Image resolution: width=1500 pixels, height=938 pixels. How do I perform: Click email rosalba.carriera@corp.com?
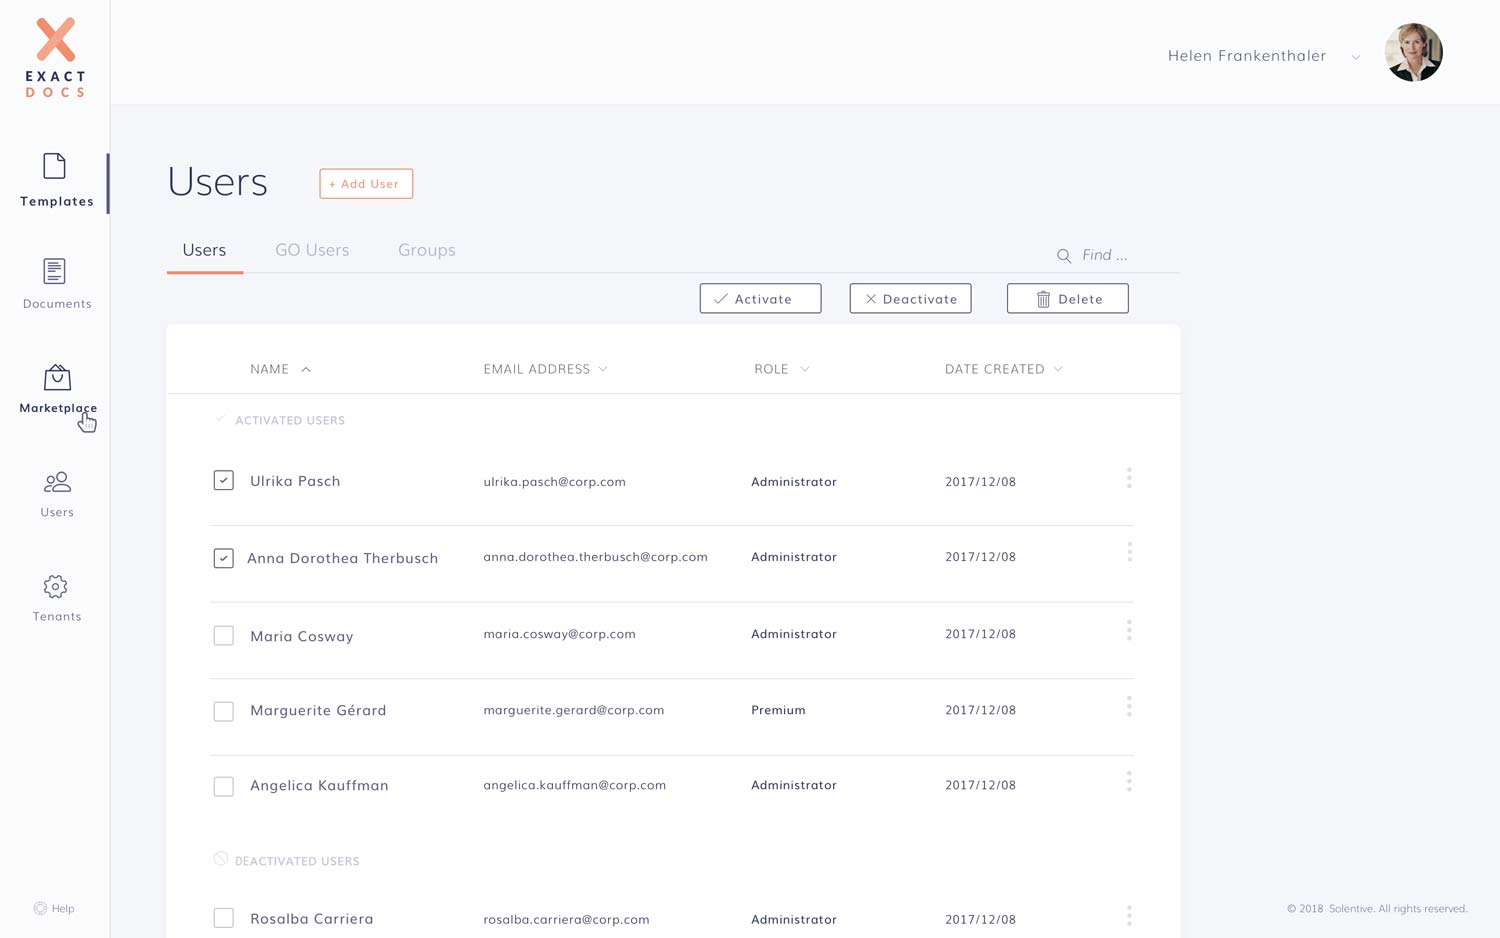567,919
